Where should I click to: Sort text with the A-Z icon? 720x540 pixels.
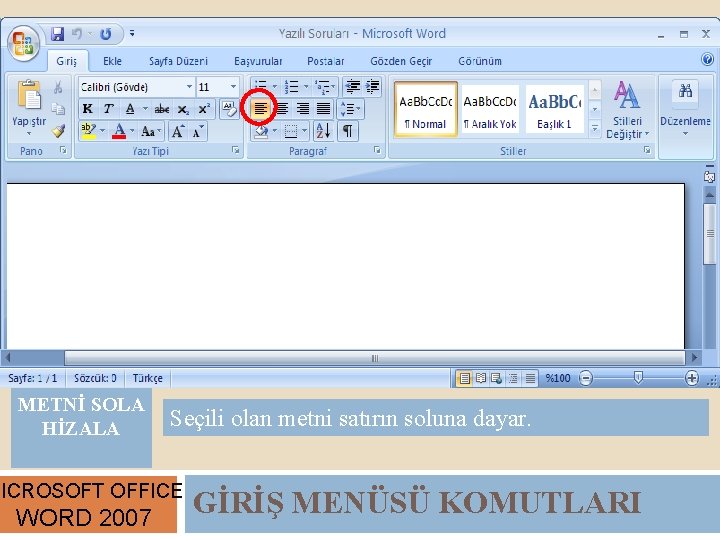pyautogui.click(x=323, y=132)
